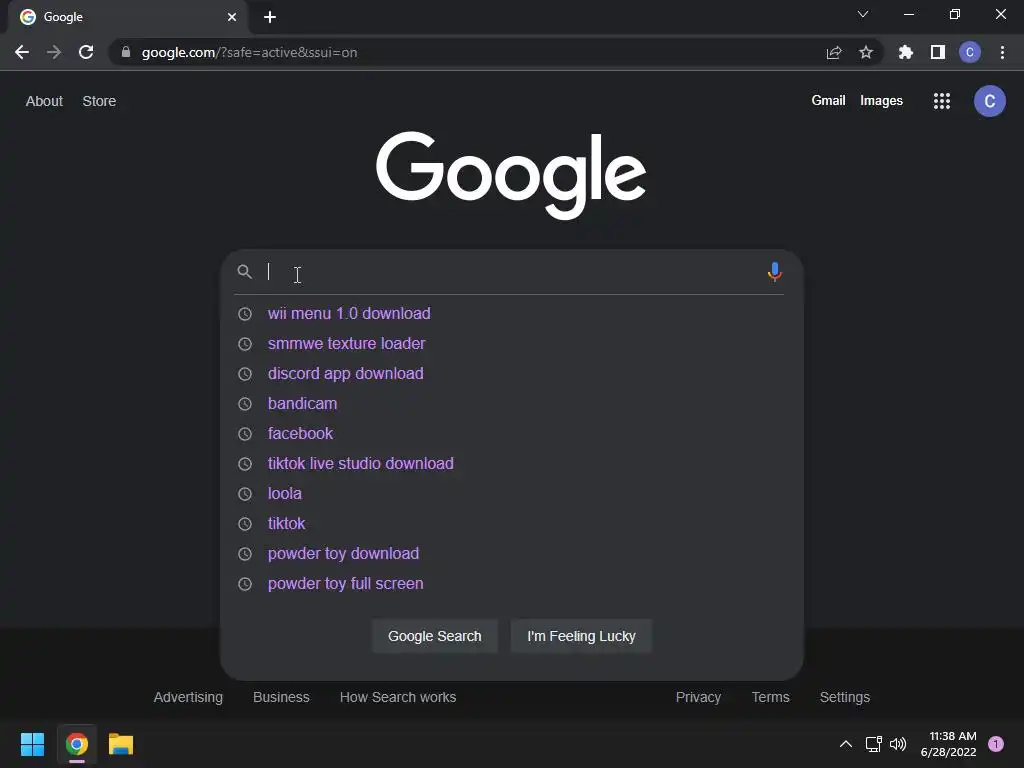The width and height of the screenshot is (1024, 768).
Task: Open the Chrome three-dot menu
Action: 1002,52
